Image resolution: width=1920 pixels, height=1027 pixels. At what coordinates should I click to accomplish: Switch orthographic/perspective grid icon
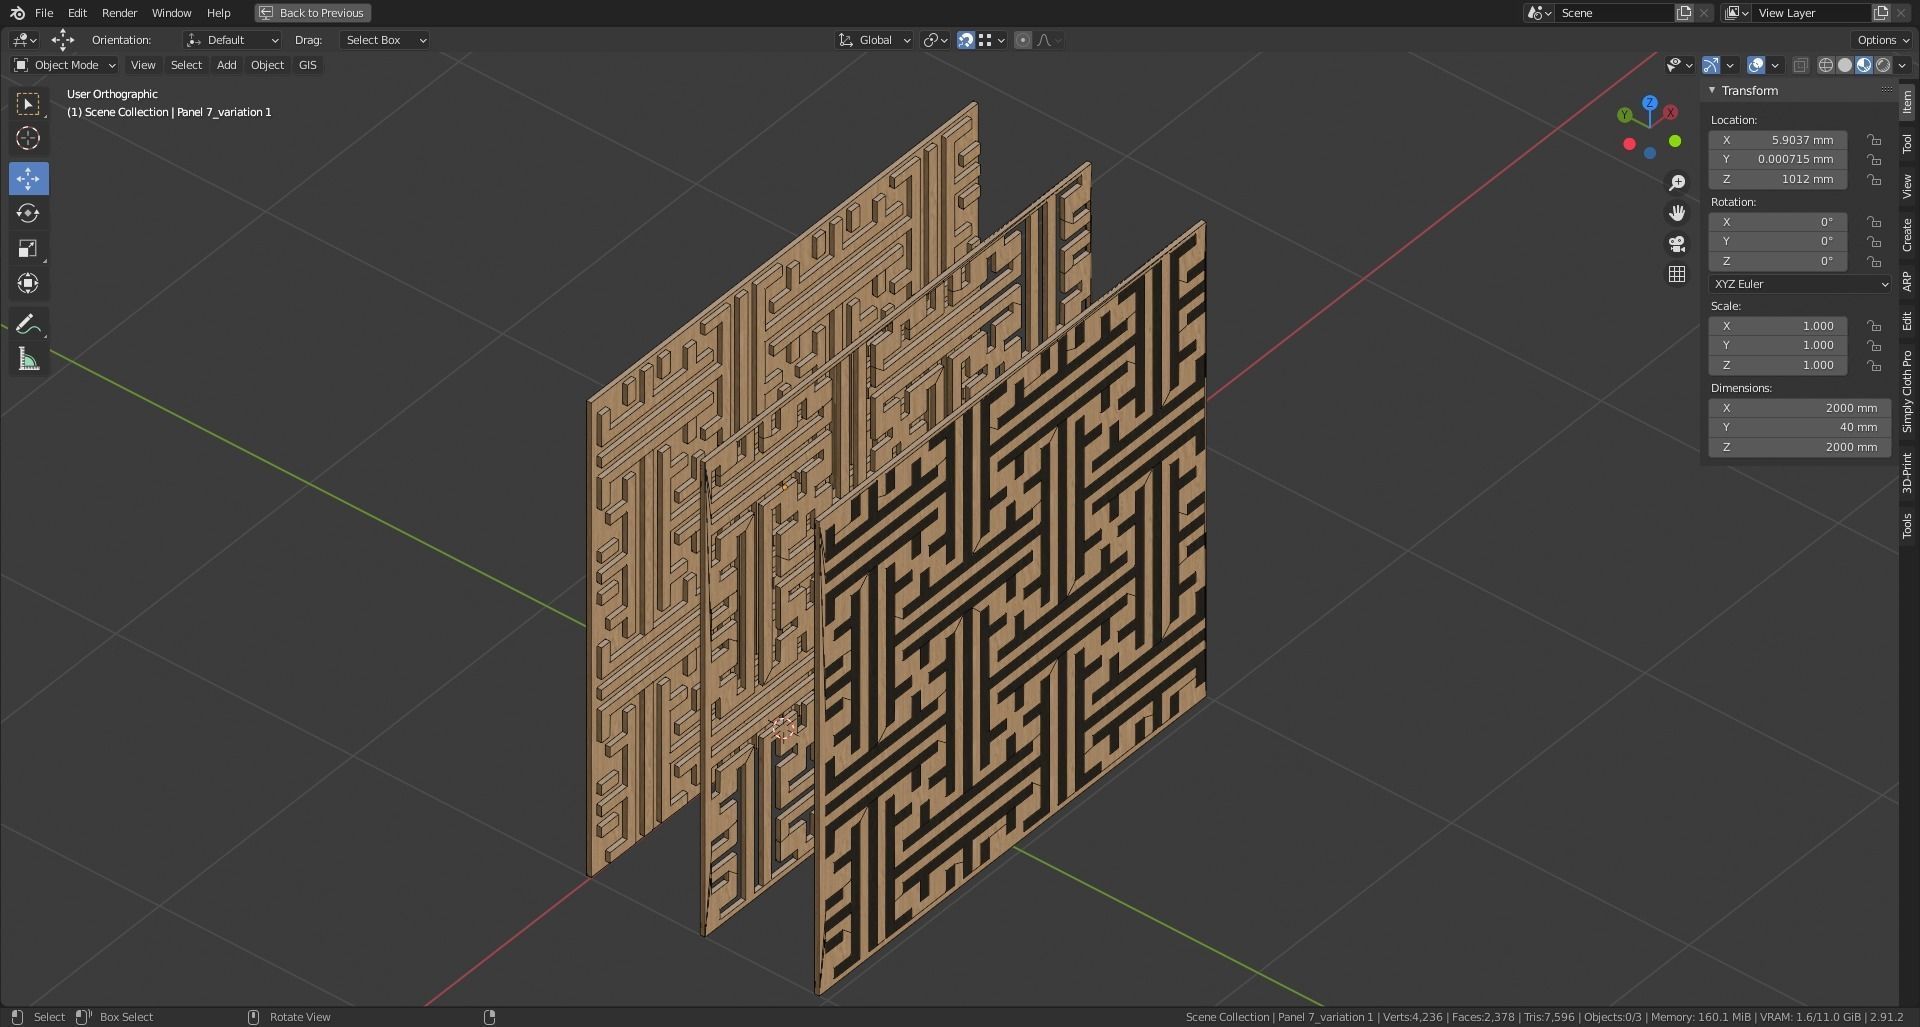point(1677,274)
